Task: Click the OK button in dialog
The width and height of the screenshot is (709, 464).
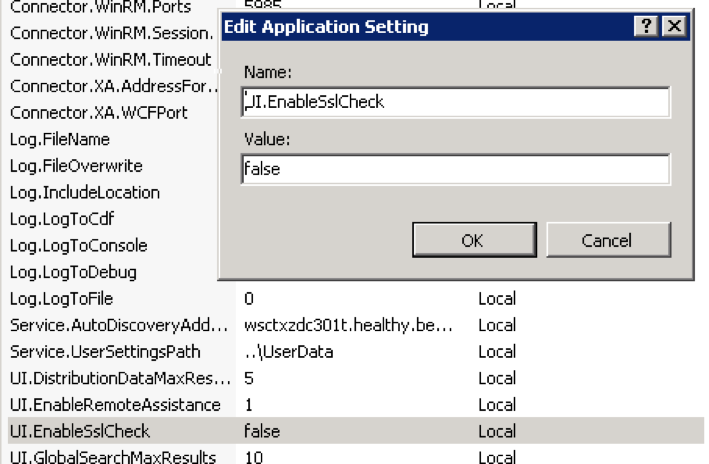Action: (x=472, y=240)
